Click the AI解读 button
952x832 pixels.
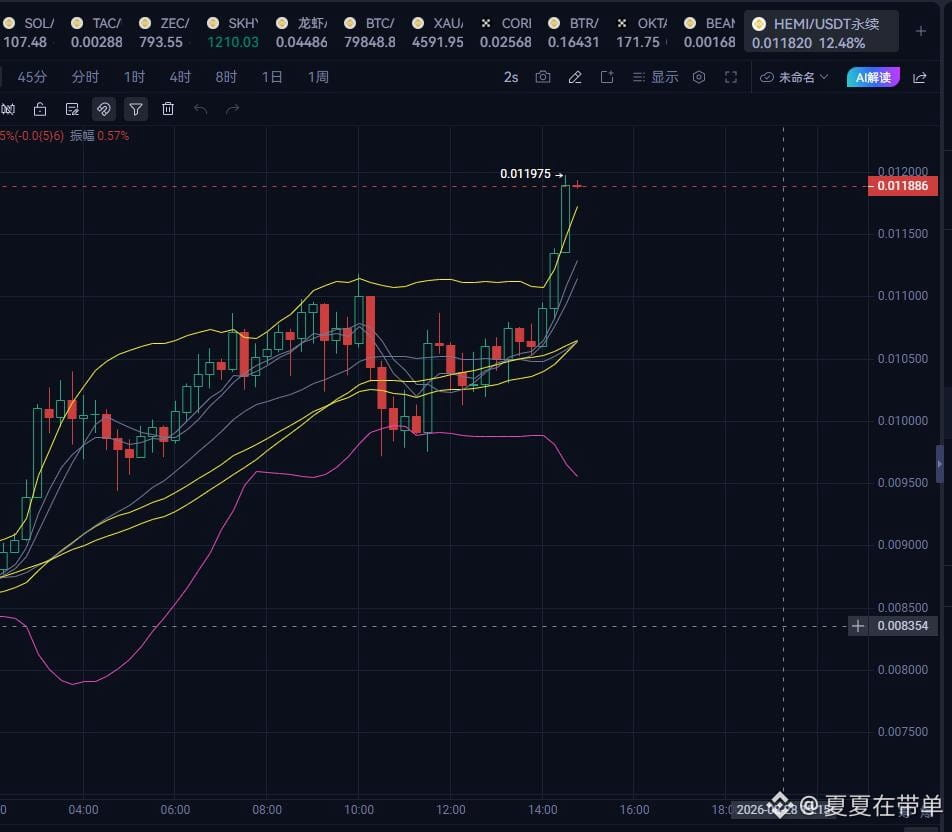(x=873, y=77)
